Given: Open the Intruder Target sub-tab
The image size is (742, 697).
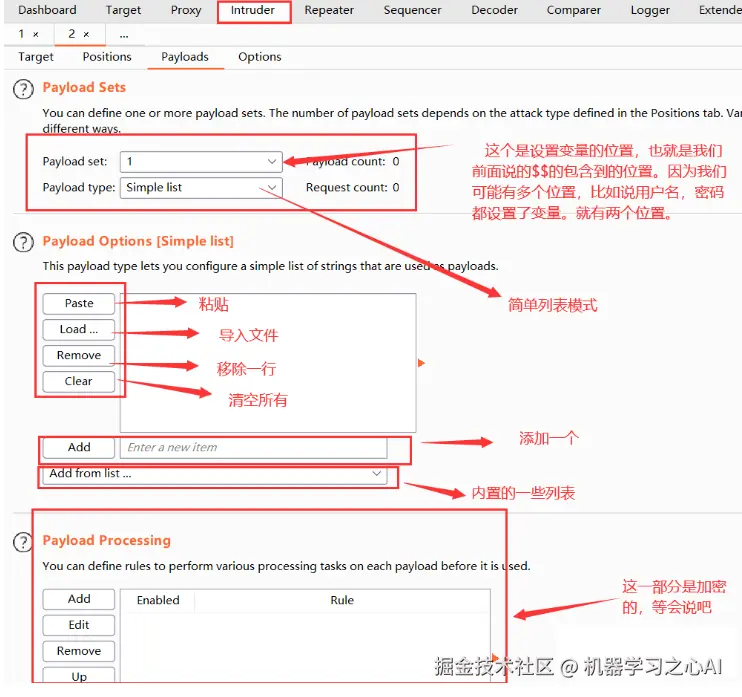Looking at the screenshot, I should coord(36,57).
